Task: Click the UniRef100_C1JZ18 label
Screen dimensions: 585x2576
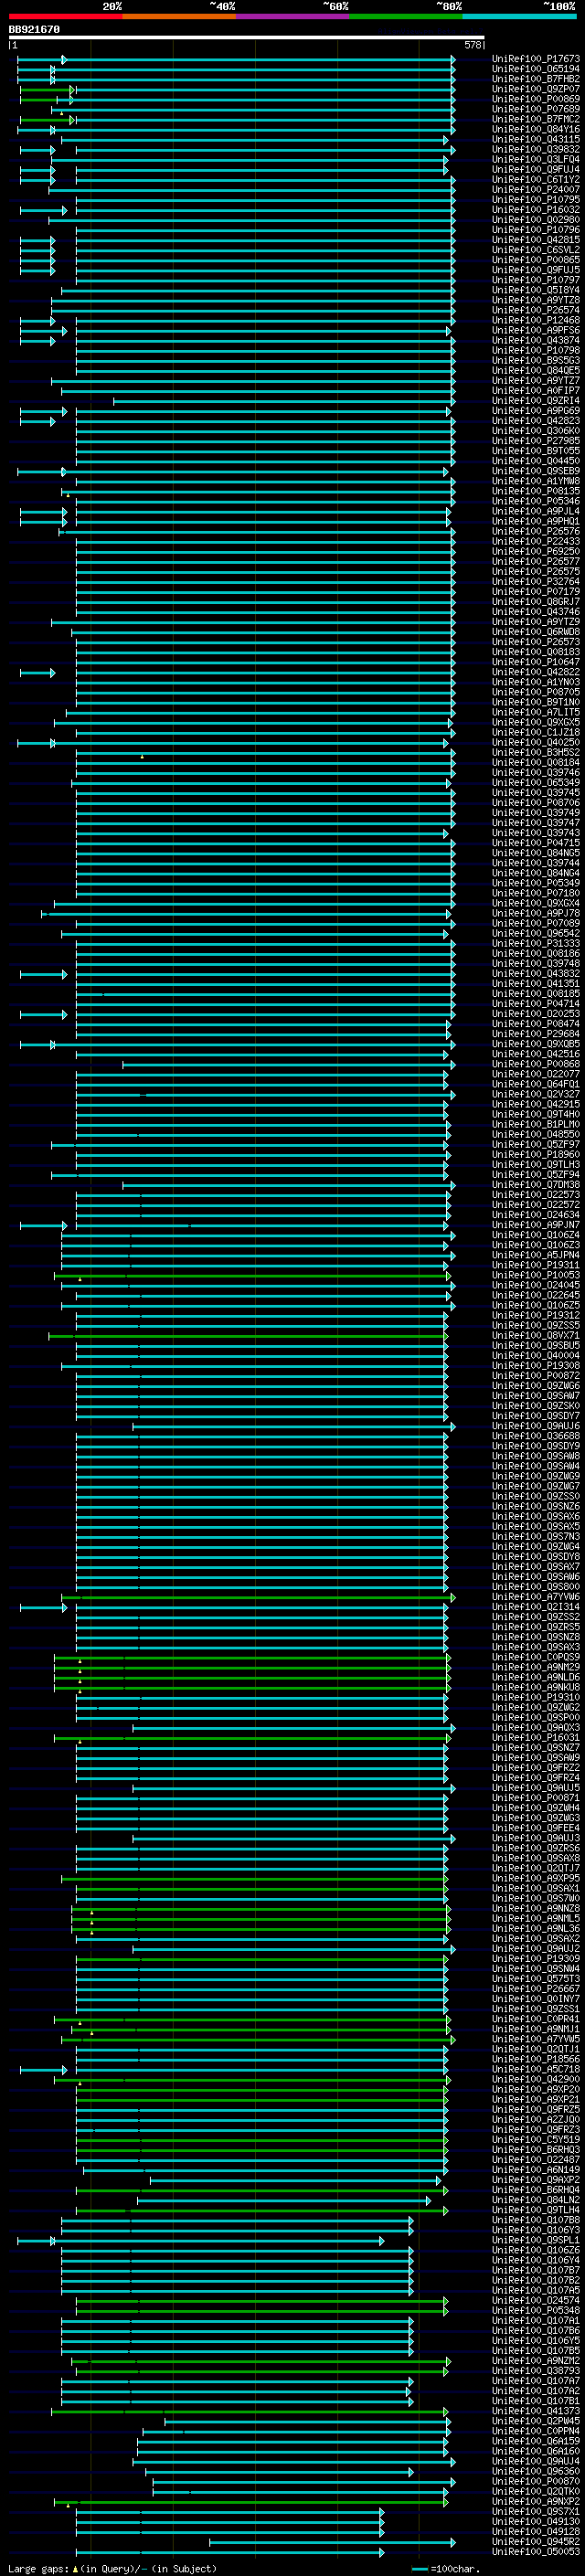Action: [x=535, y=732]
